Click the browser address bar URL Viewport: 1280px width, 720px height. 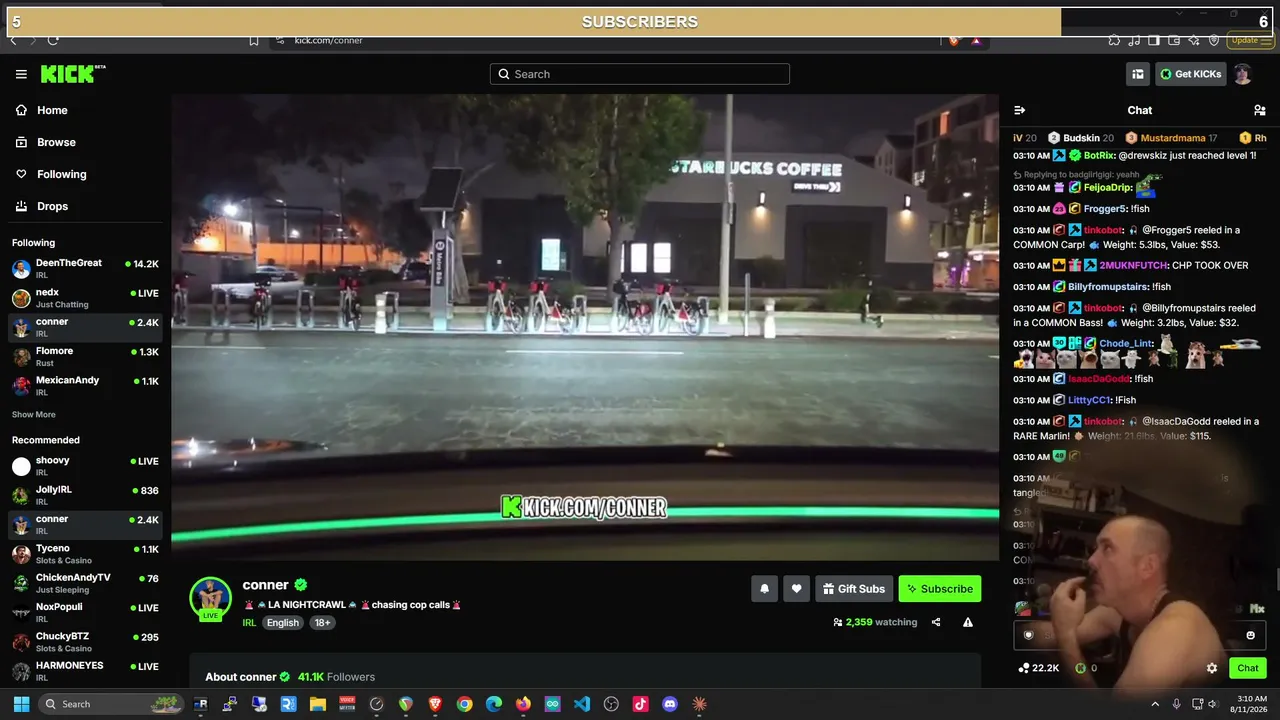(x=329, y=40)
